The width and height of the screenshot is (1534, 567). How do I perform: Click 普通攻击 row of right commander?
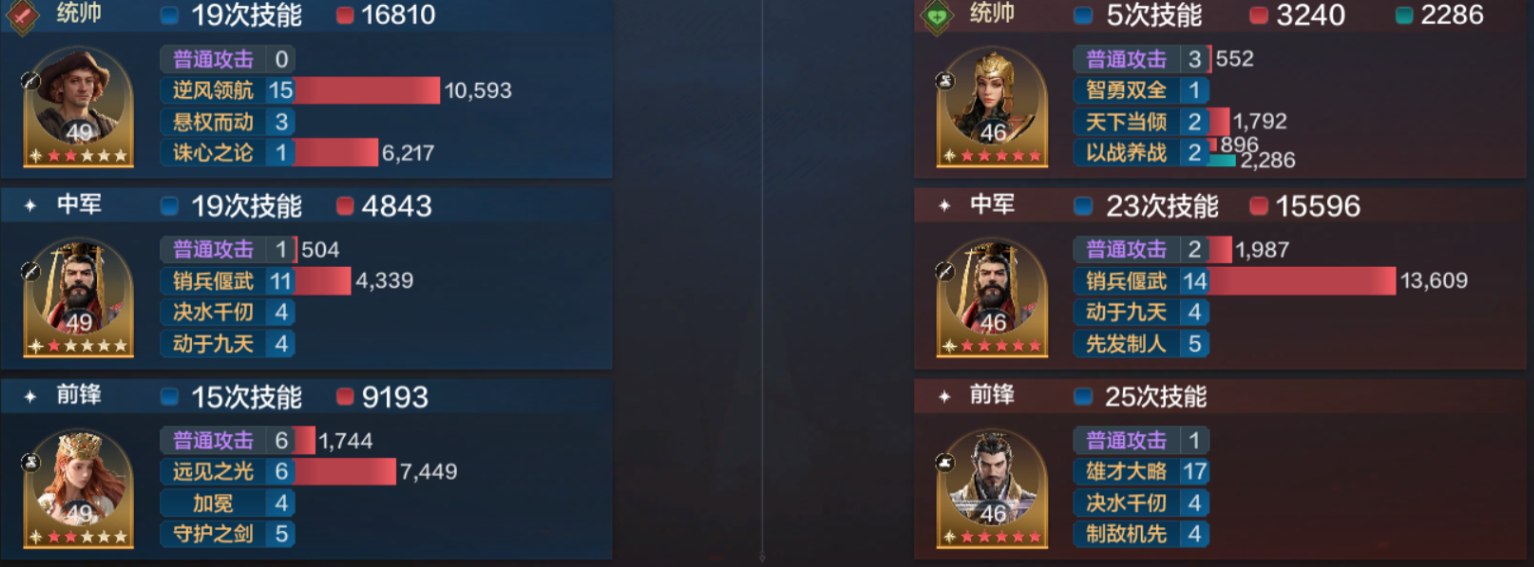[x=1142, y=59]
